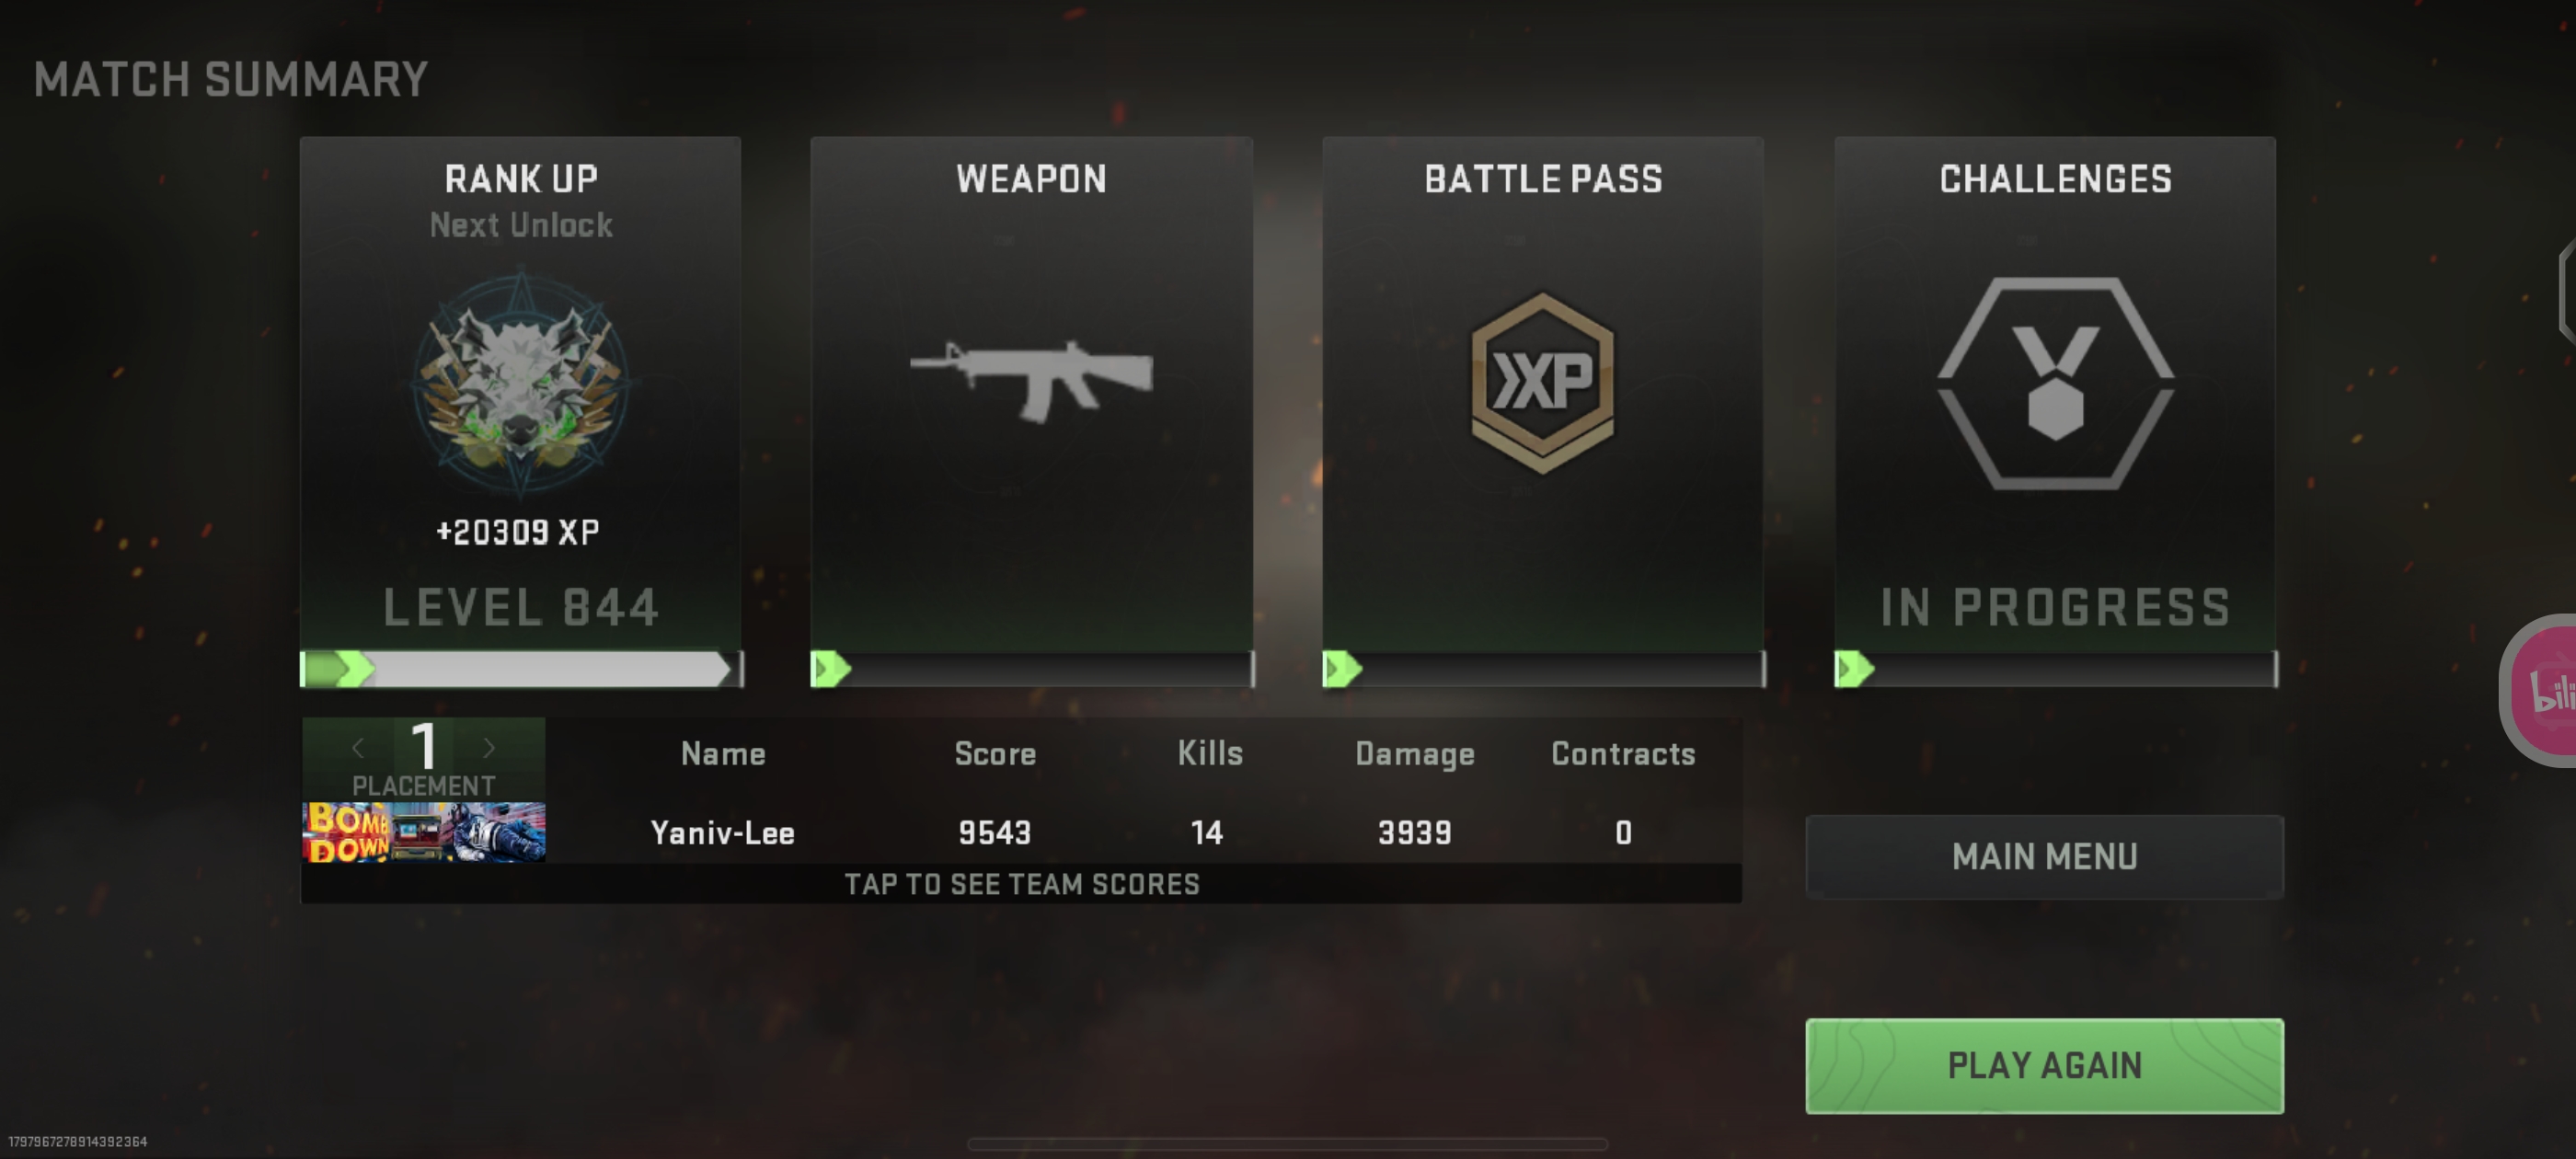The image size is (2576, 1159).
Task: Click the green arrow on Weapon progress bar
Action: (831, 669)
